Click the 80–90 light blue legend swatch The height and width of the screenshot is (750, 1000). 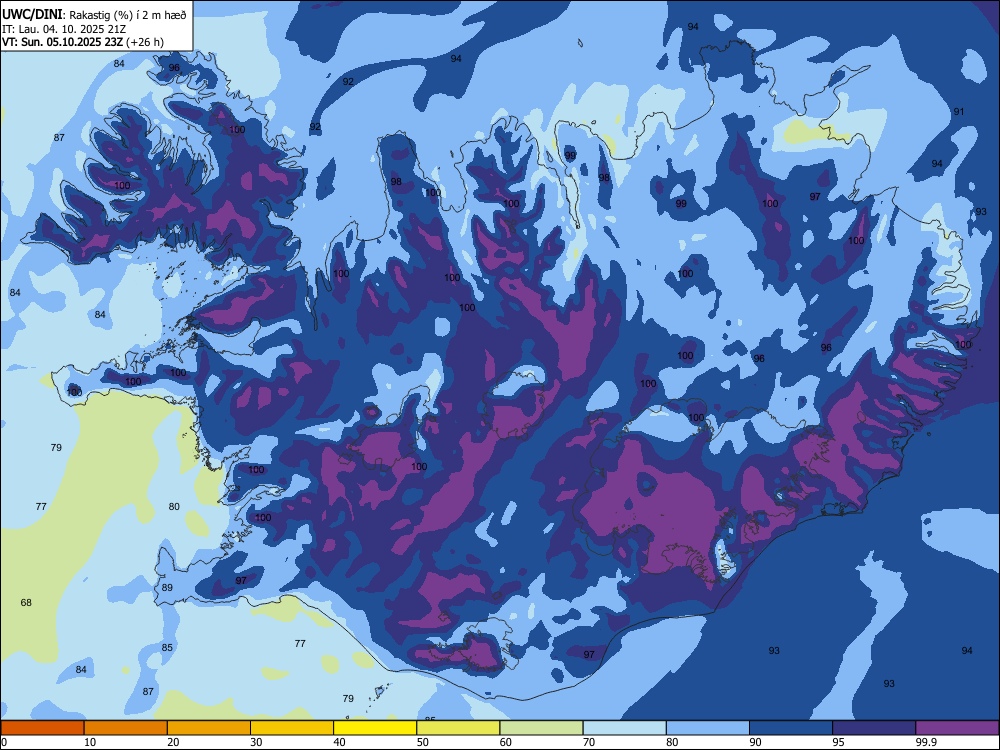(708, 728)
